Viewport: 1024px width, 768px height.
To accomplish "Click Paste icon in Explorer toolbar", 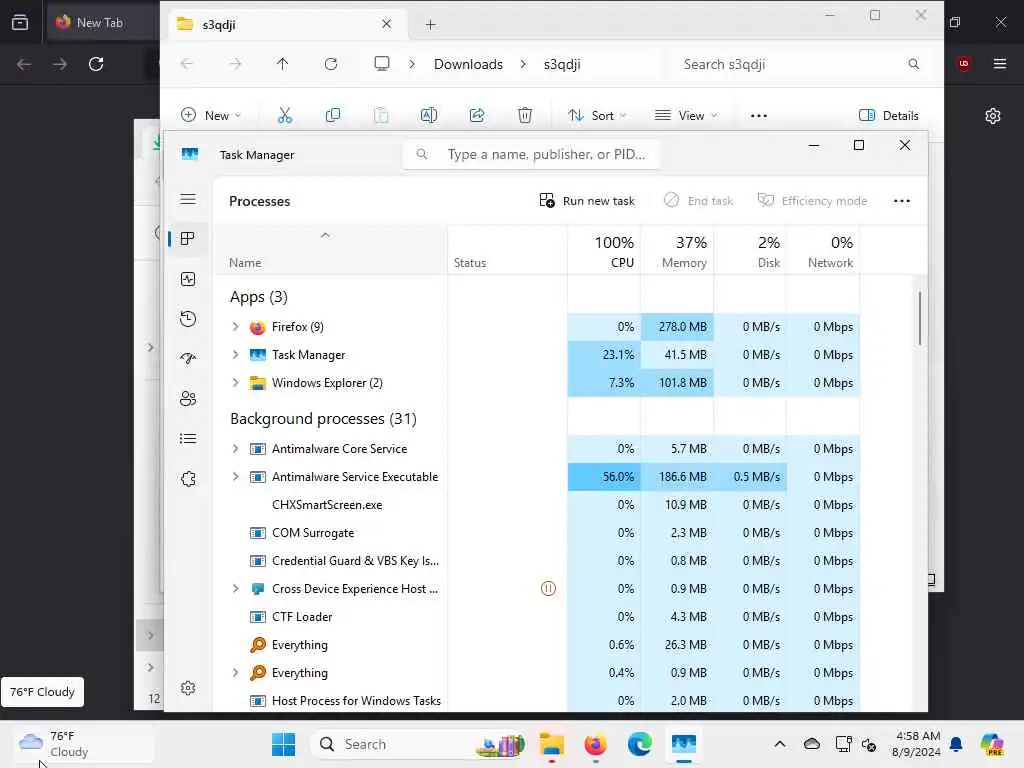I will [x=381, y=116].
